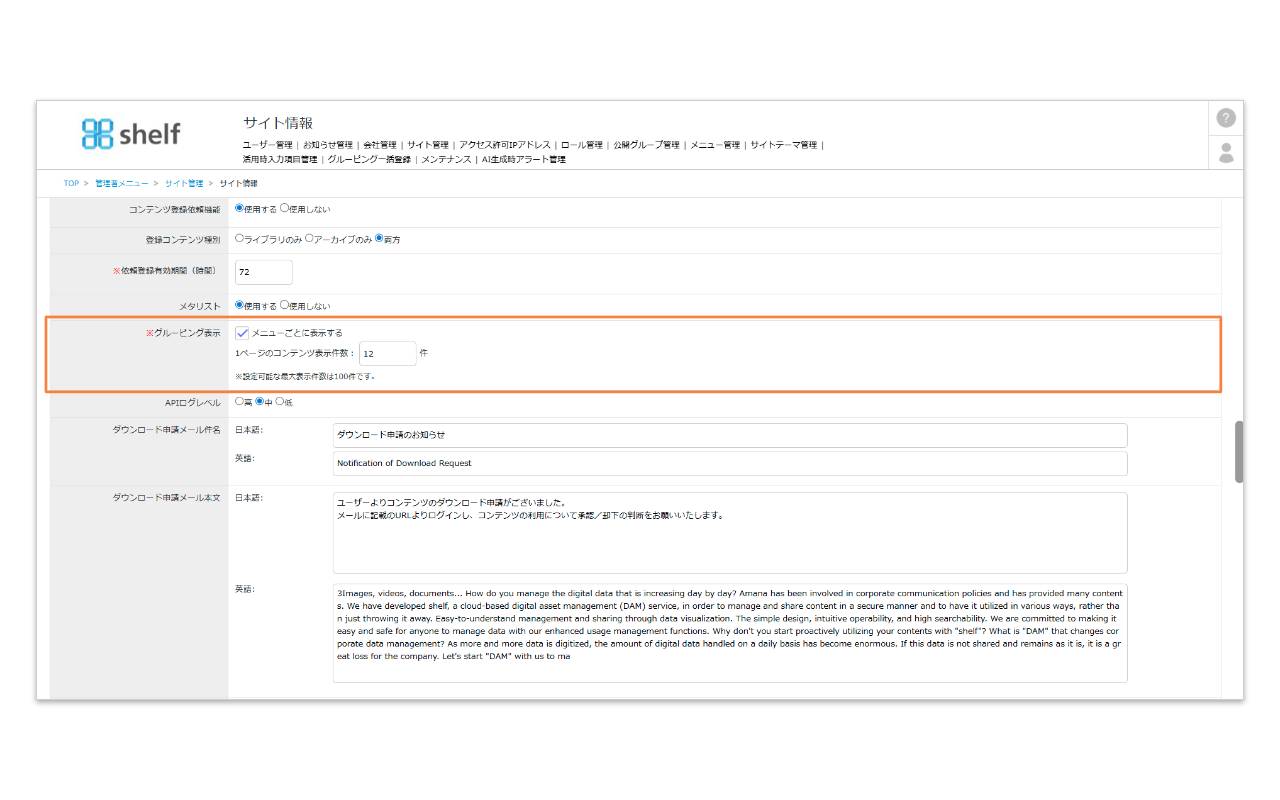Select 使用しない for メタリスト

point(285,305)
